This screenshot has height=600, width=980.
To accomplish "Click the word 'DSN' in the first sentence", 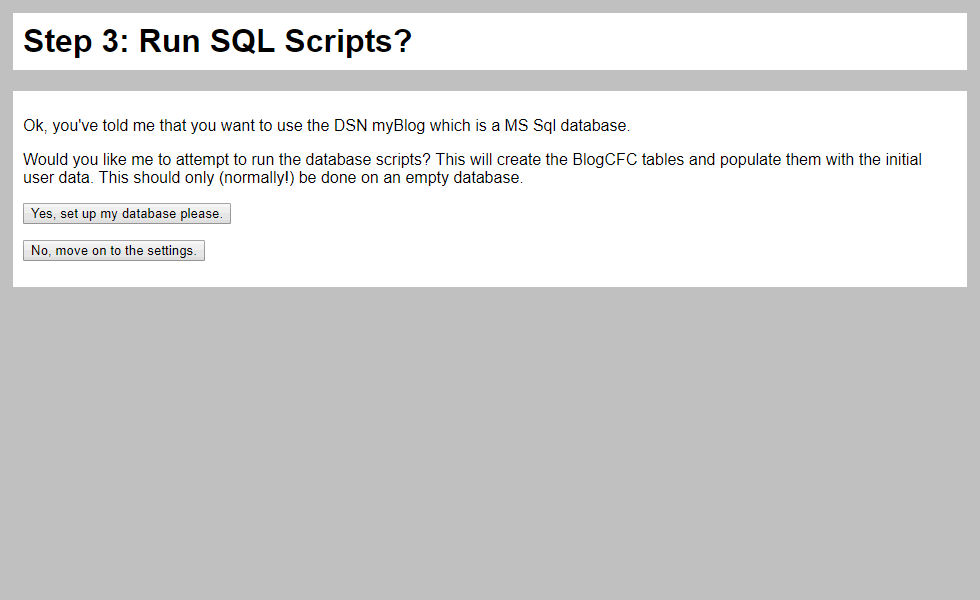I will tap(351, 126).
